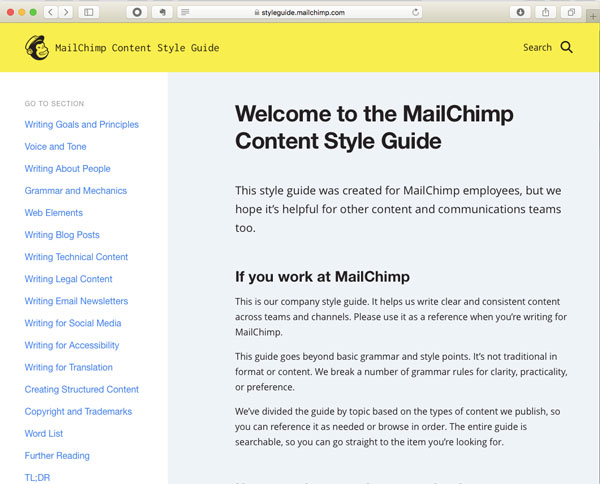Click the MailChimp Content Style Guide title
This screenshot has height=484, width=600.
pyautogui.click(x=137, y=48)
